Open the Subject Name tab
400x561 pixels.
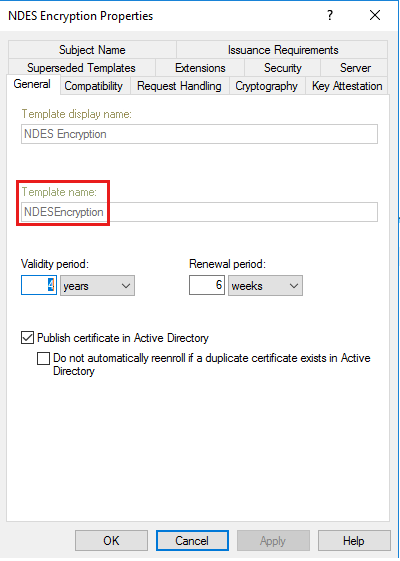coord(92,50)
